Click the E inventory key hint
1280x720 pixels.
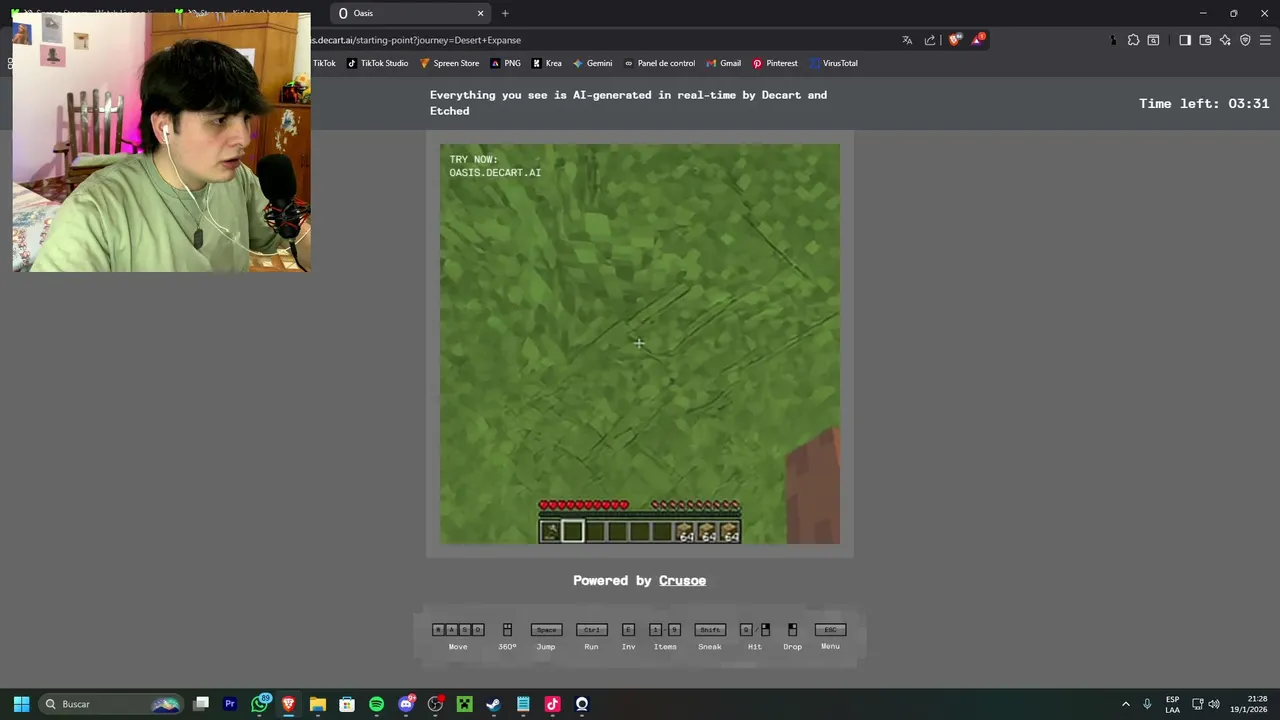click(628, 630)
